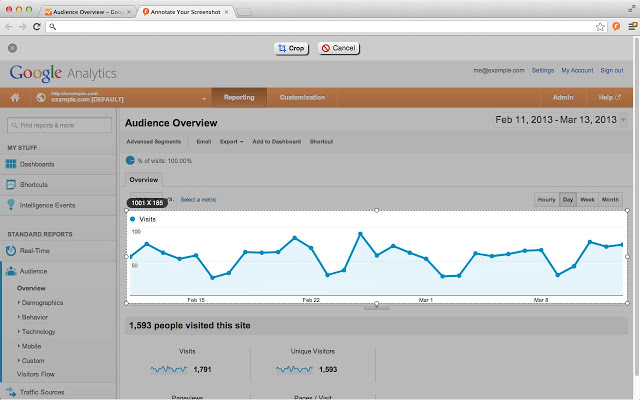Switch graph to Month view
The width and height of the screenshot is (640, 400).
coord(610,200)
